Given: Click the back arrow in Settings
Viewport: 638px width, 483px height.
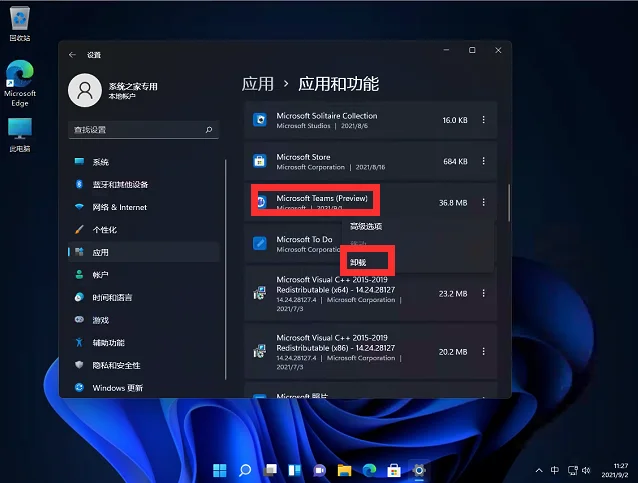Looking at the screenshot, I should 72,55.
